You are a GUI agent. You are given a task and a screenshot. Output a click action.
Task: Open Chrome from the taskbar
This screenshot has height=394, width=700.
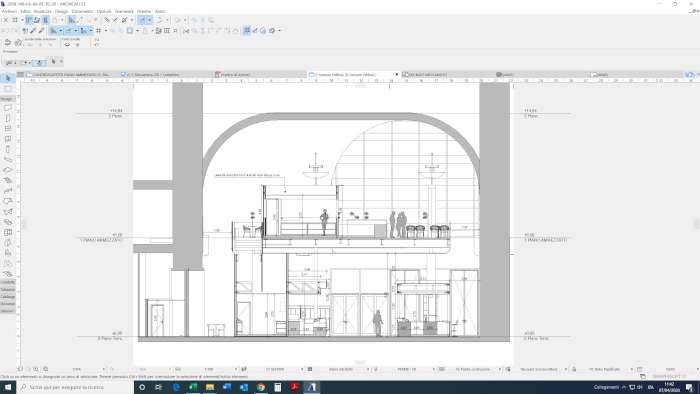coord(261,387)
